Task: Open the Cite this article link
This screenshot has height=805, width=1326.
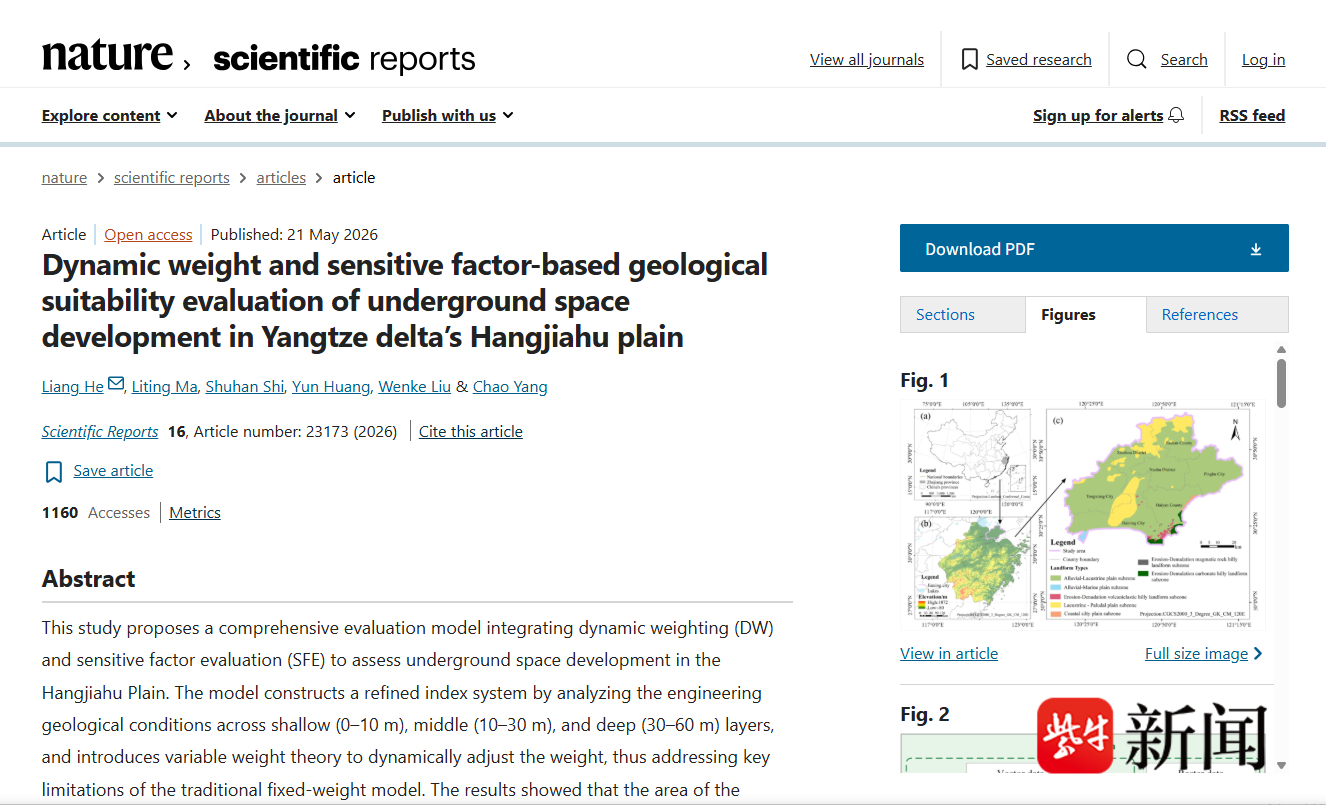Action: (x=471, y=431)
